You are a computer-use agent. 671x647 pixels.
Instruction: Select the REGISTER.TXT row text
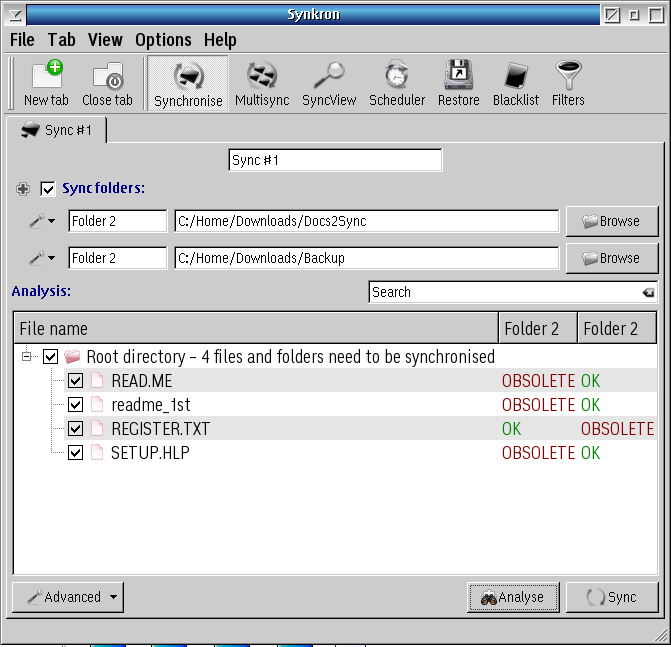(x=160, y=428)
